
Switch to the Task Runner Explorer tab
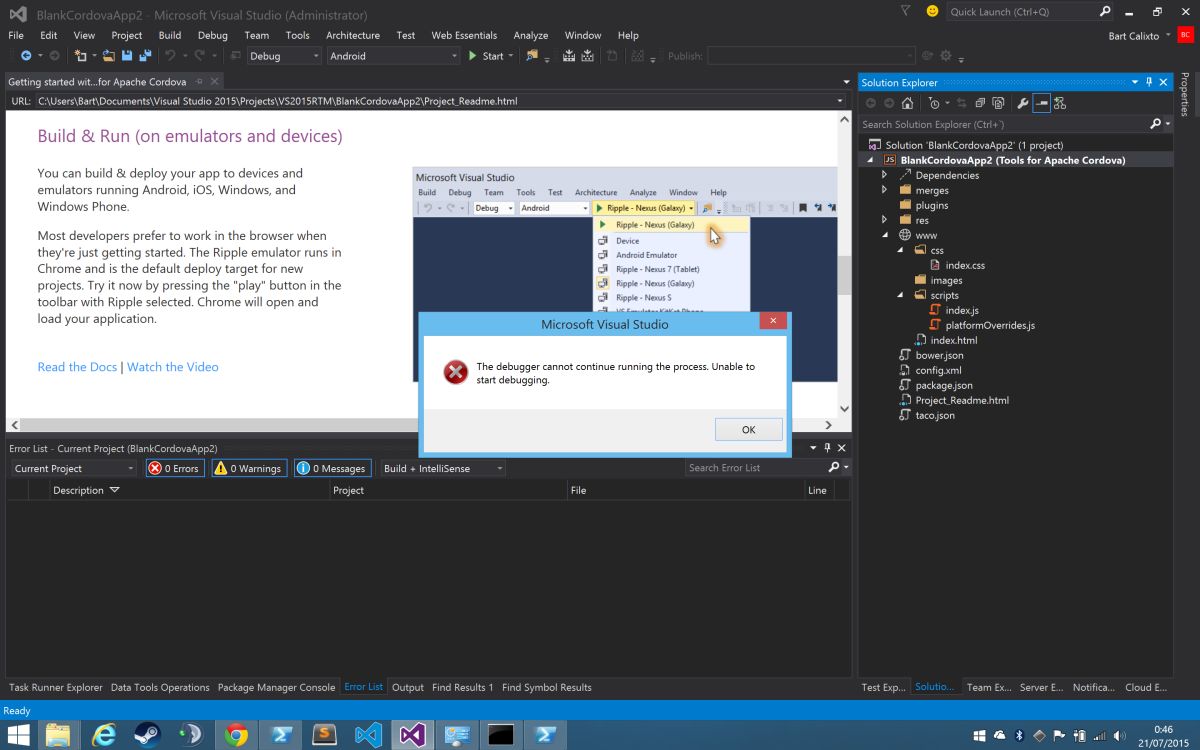(x=56, y=687)
